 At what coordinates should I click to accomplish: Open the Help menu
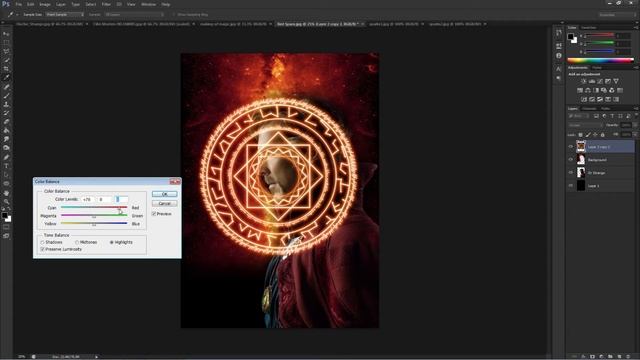point(166,4)
